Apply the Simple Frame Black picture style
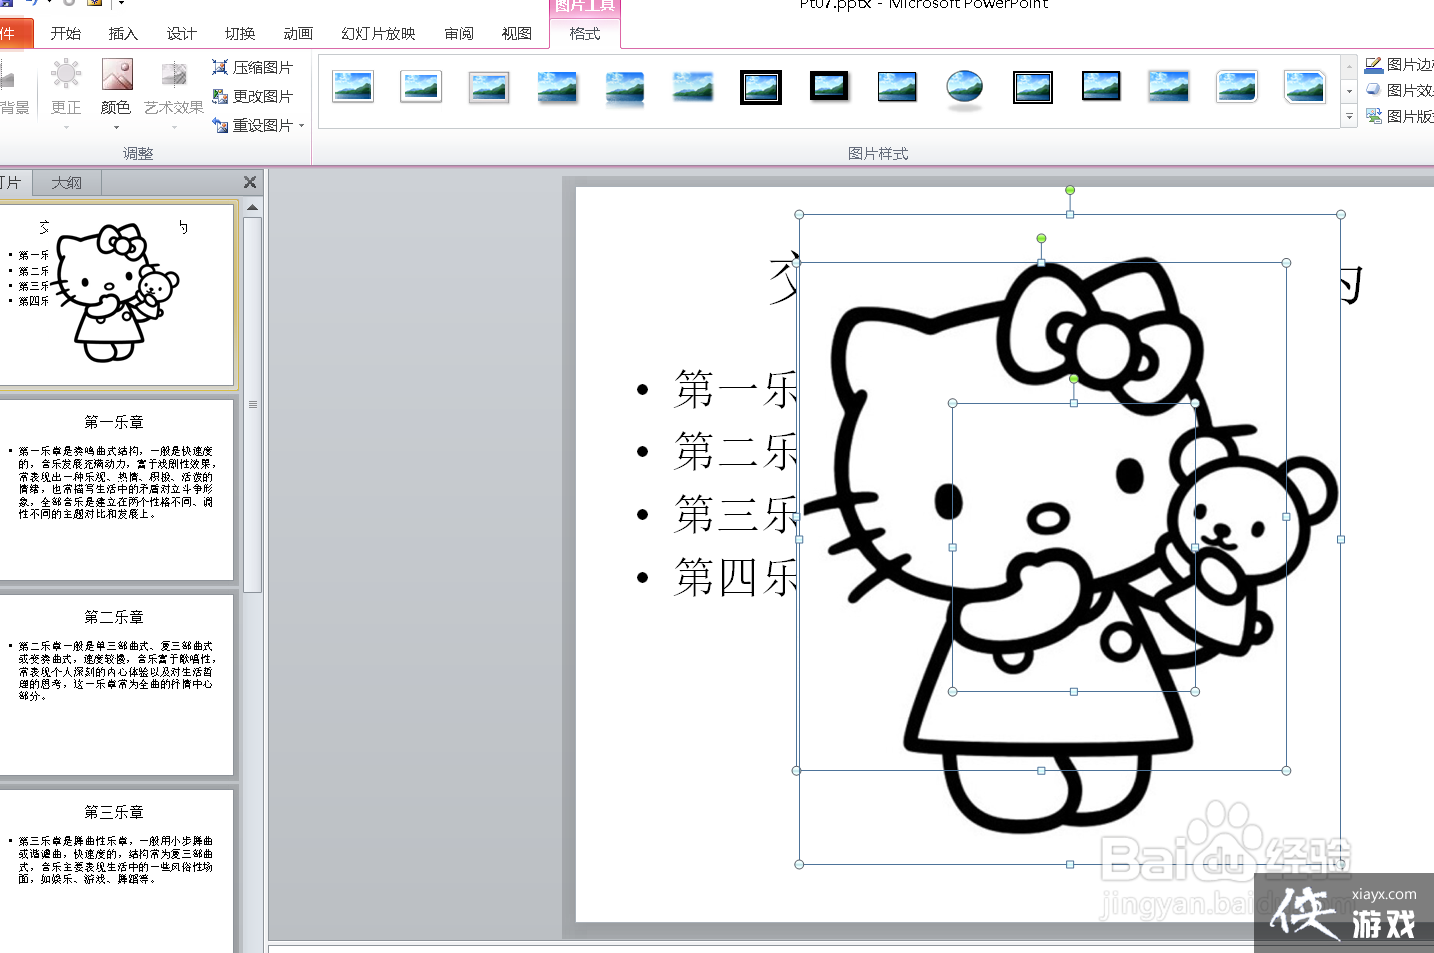The width and height of the screenshot is (1434, 953). (897, 87)
